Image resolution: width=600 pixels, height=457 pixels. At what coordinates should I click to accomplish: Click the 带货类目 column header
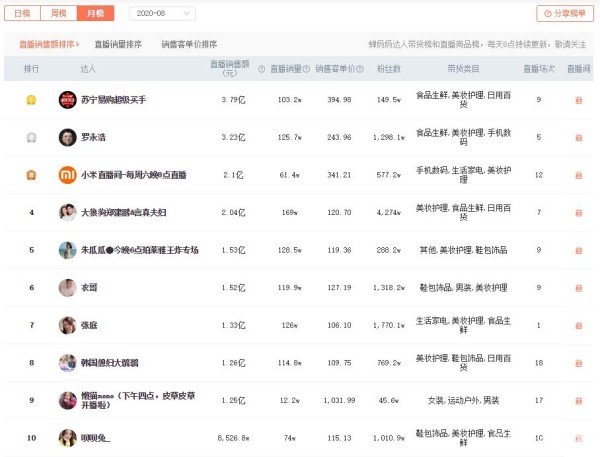click(x=463, y=69)
